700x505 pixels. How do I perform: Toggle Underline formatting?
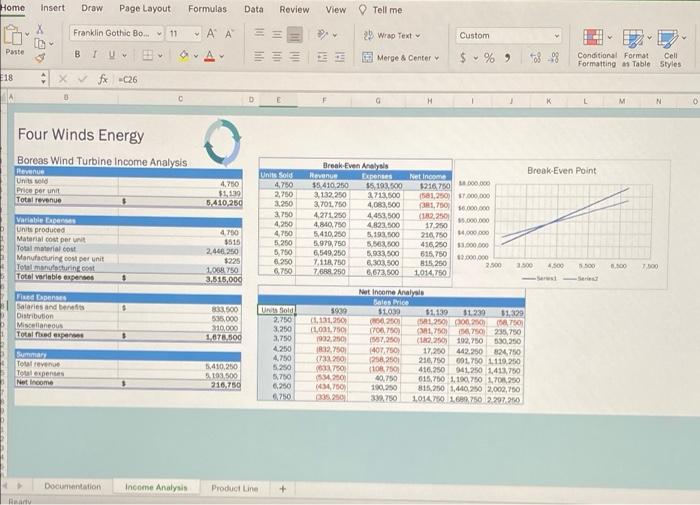112,55
